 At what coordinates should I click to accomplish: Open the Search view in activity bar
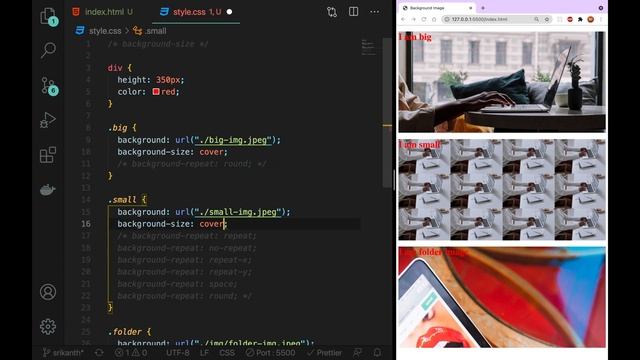(x=48, y=50)
